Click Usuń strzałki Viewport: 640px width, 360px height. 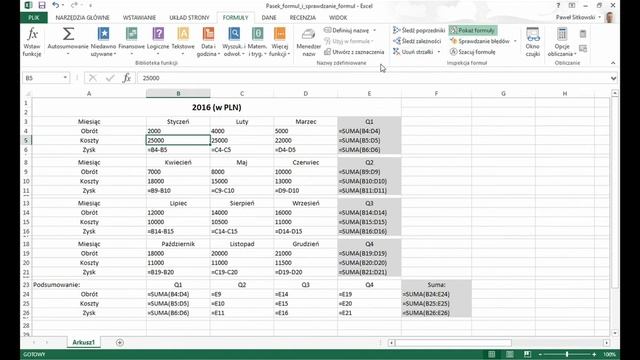pos(413,52)
